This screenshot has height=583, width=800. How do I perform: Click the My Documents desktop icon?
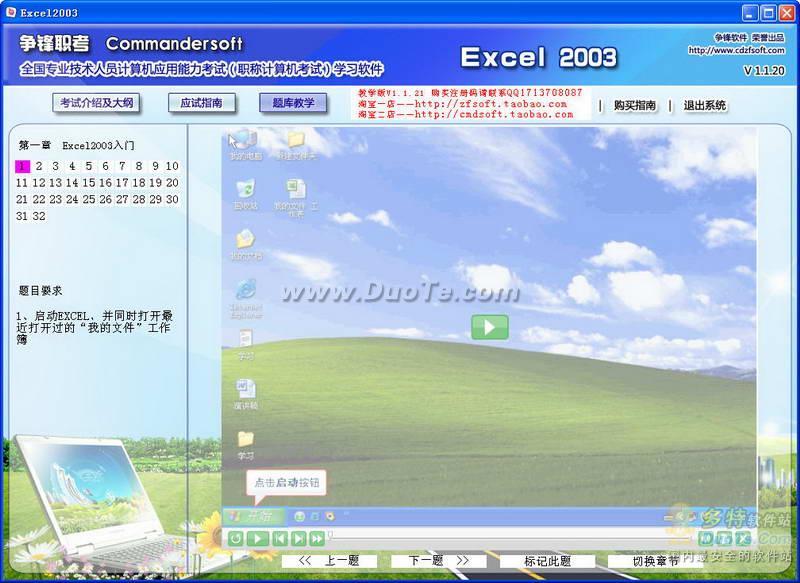click(246, 245)
